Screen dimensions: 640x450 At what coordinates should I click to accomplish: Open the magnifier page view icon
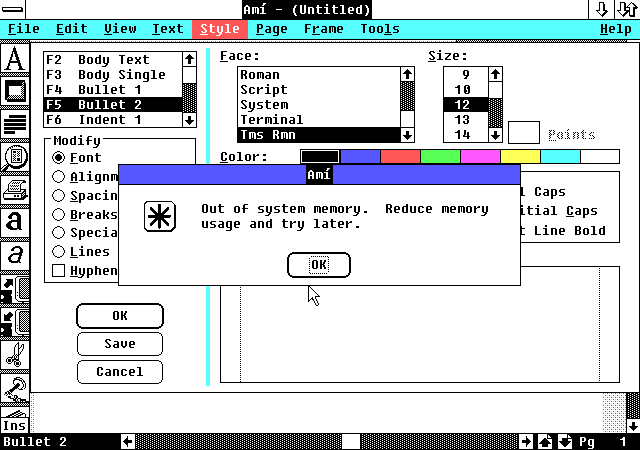point(15,157)
